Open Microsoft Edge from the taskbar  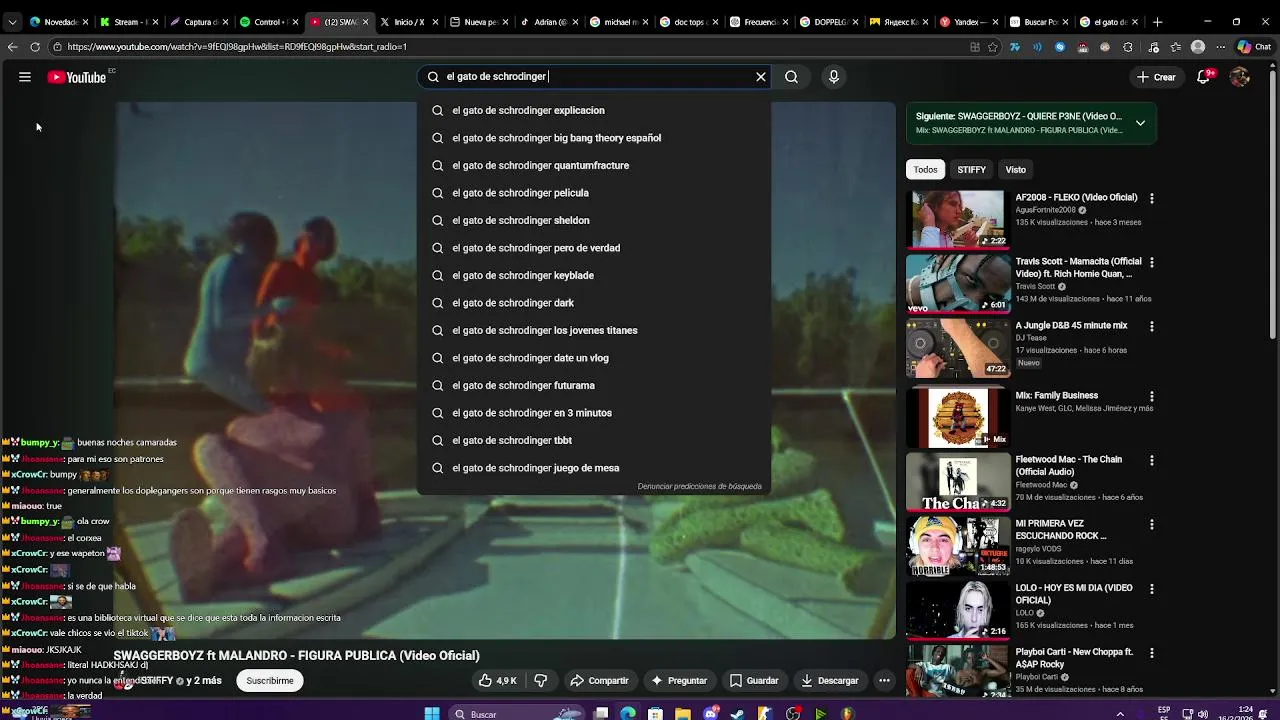pyautogui.click(x=627, y=714)
